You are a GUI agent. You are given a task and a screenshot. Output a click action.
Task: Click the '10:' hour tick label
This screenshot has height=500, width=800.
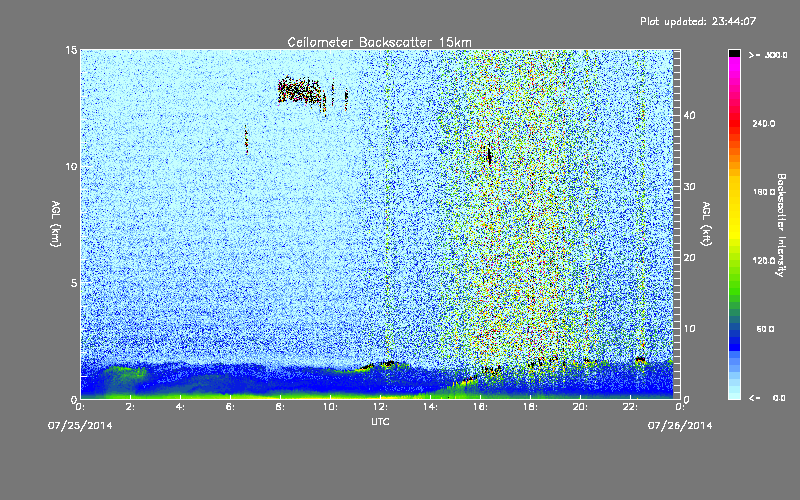(x=330, y=407)
